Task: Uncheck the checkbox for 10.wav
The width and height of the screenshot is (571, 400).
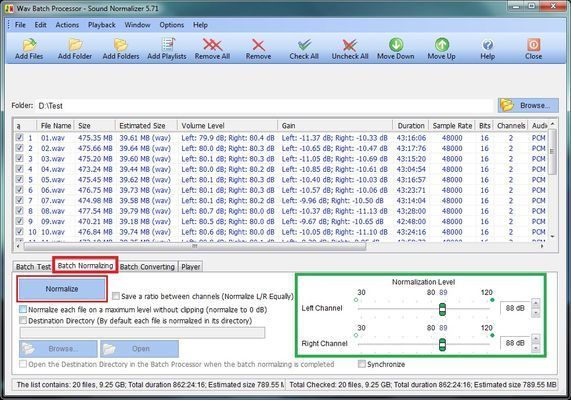Action: [19, 231]
